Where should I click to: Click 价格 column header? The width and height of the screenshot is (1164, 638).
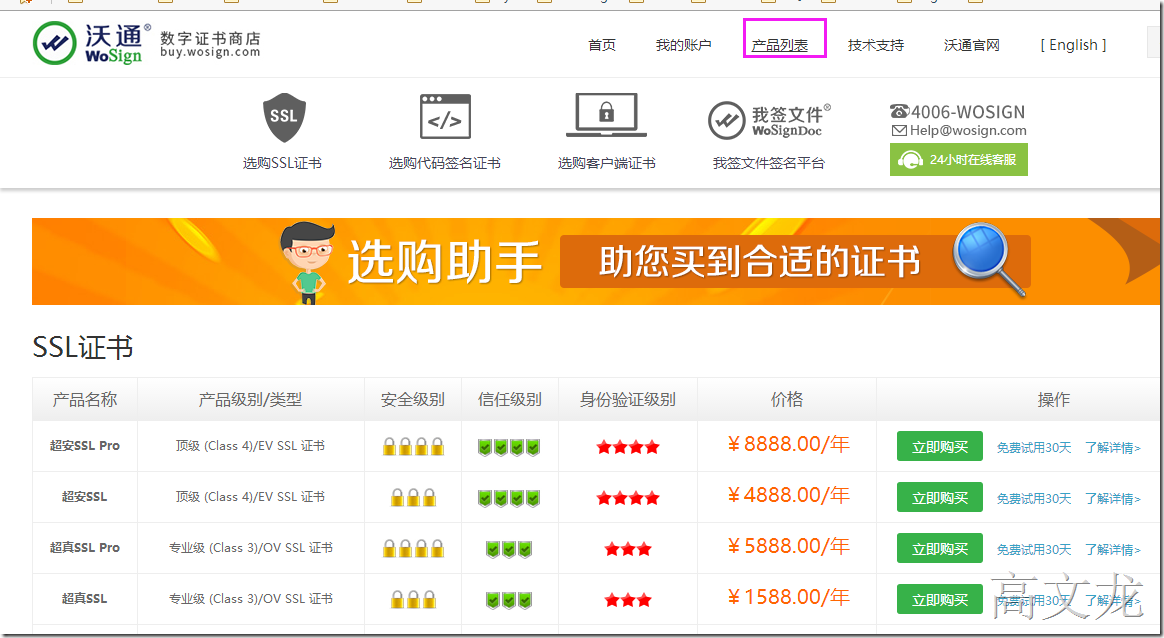787,400
